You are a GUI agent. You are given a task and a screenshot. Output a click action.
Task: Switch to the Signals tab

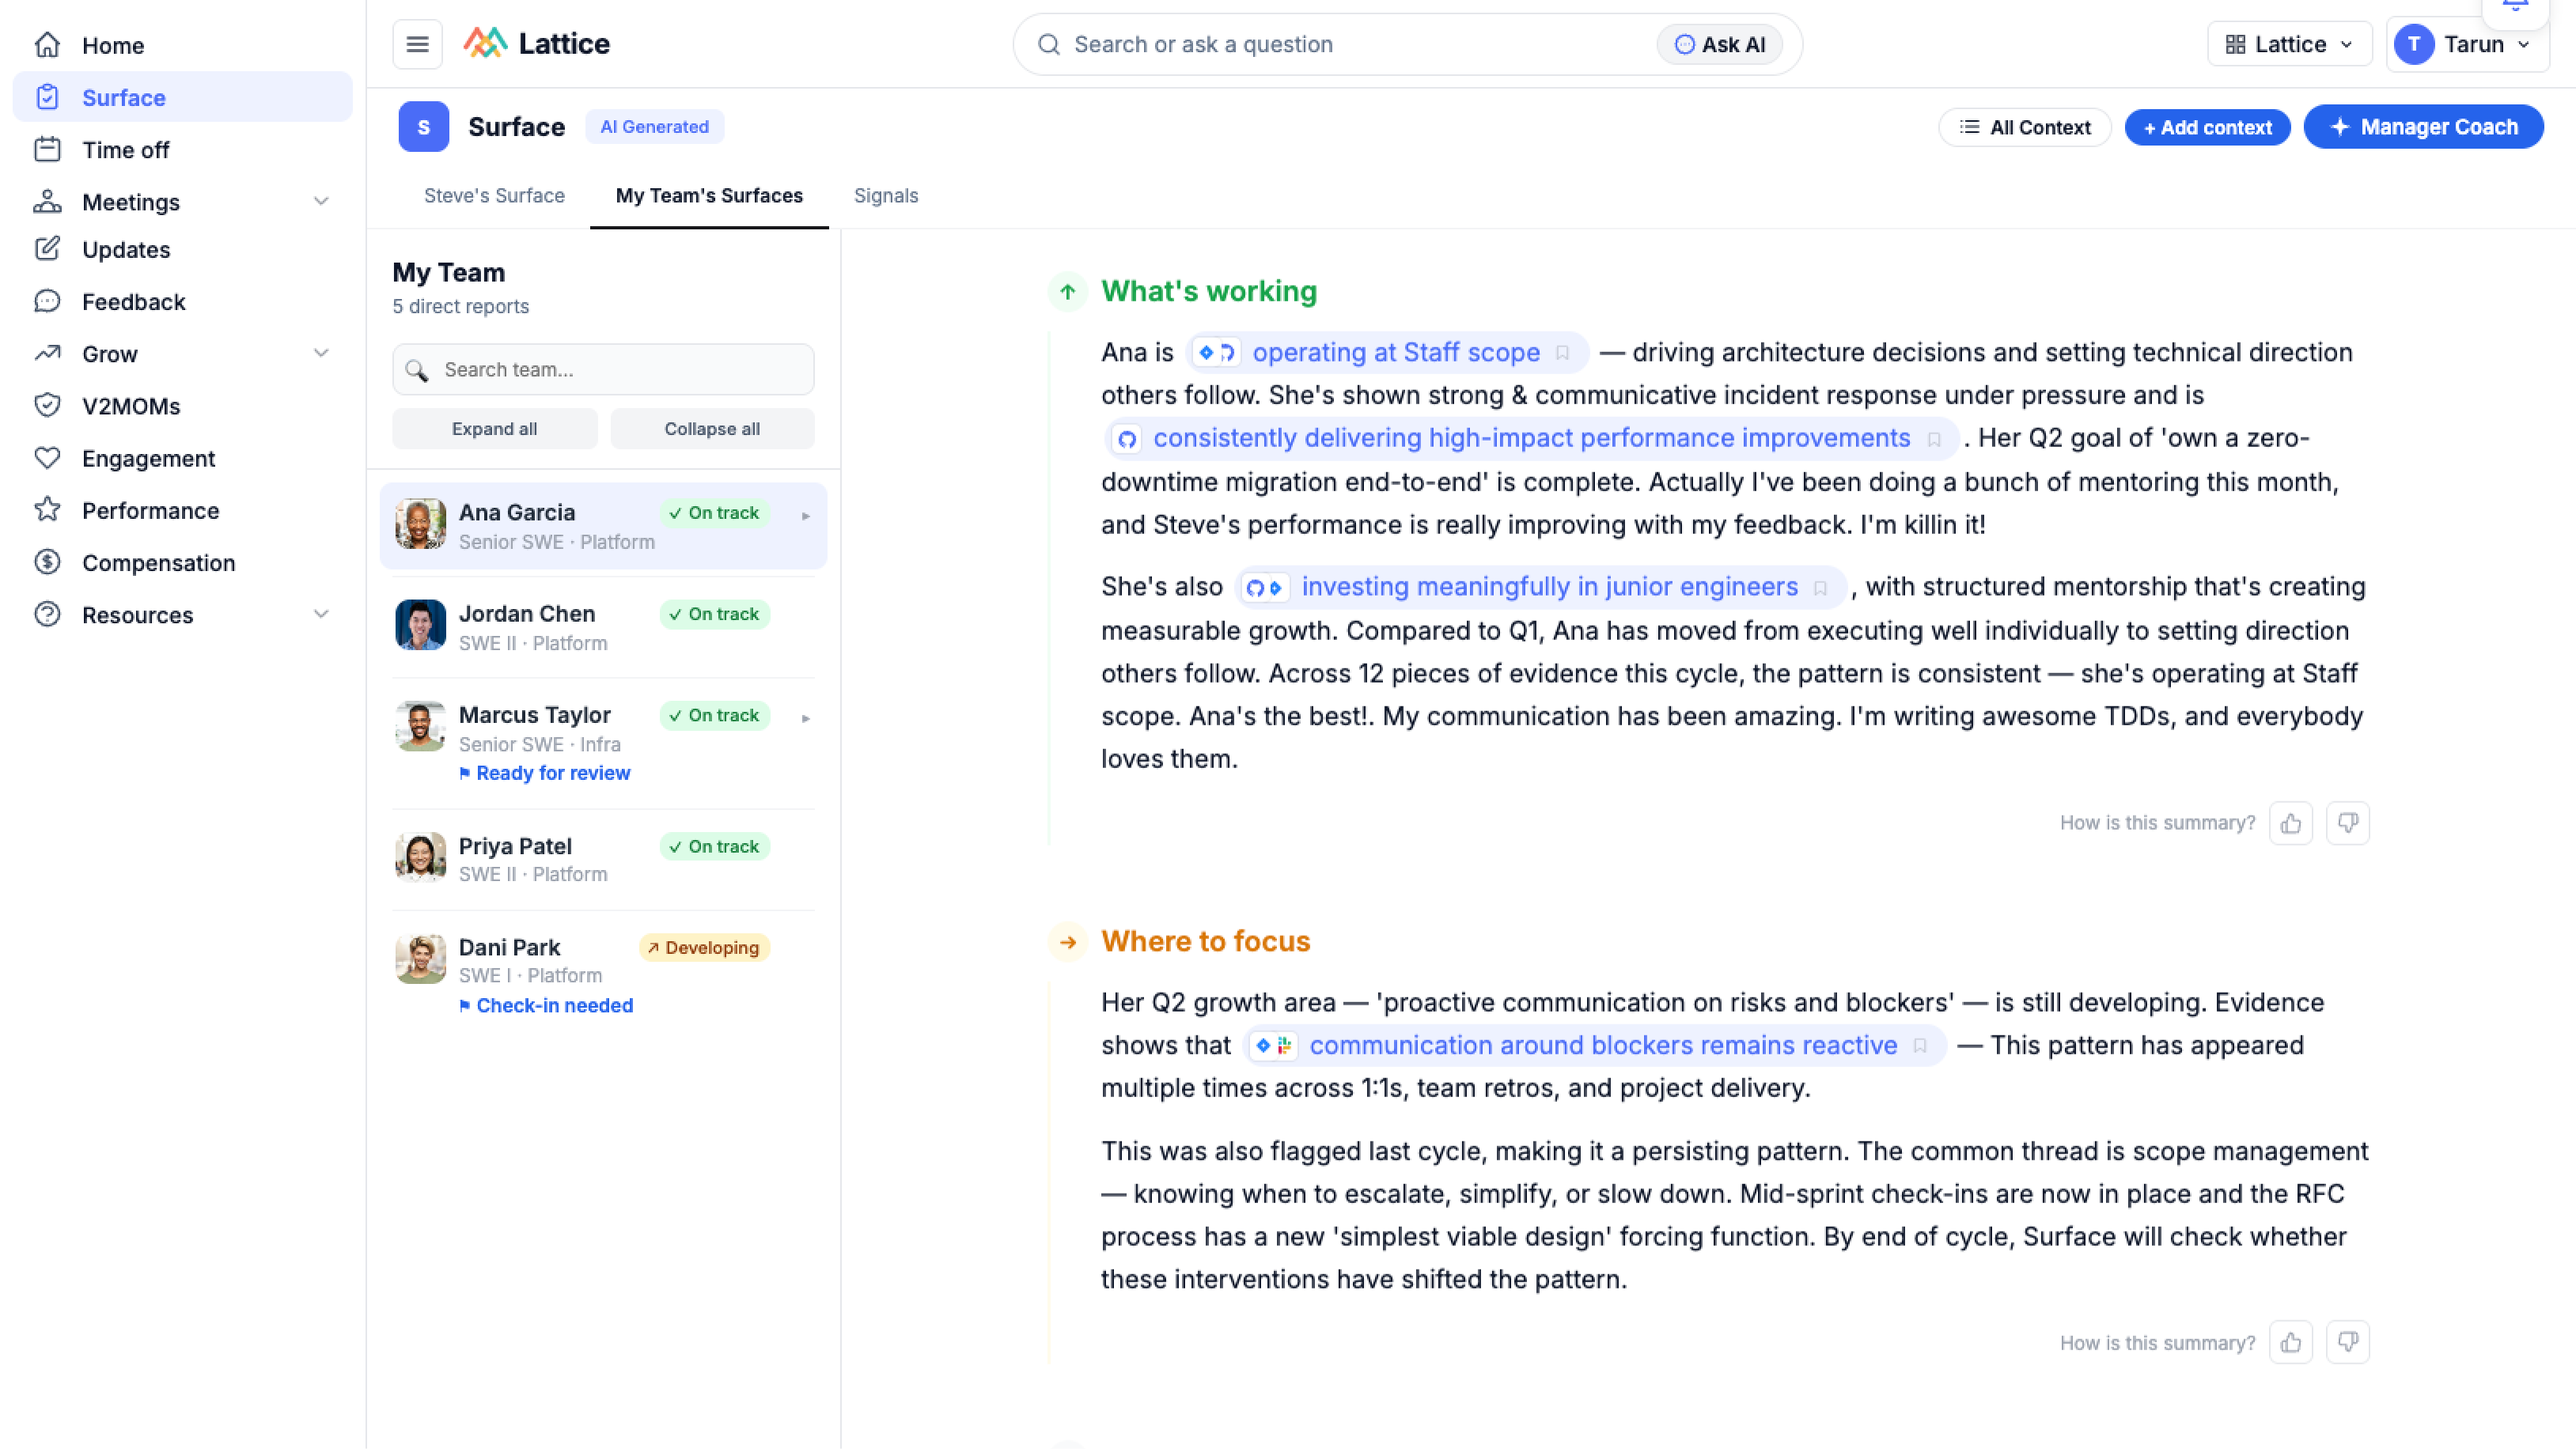click(886, 196)
